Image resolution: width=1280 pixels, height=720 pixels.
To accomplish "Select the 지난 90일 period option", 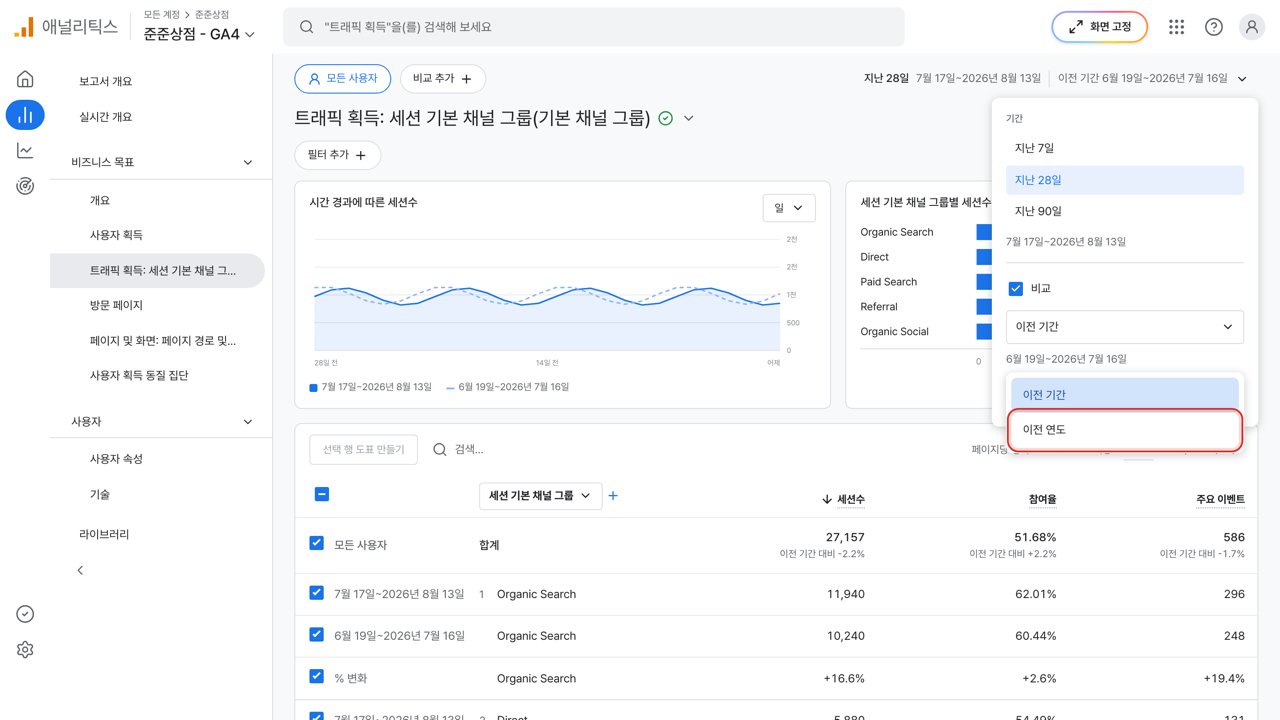I will pos(1125,211).
